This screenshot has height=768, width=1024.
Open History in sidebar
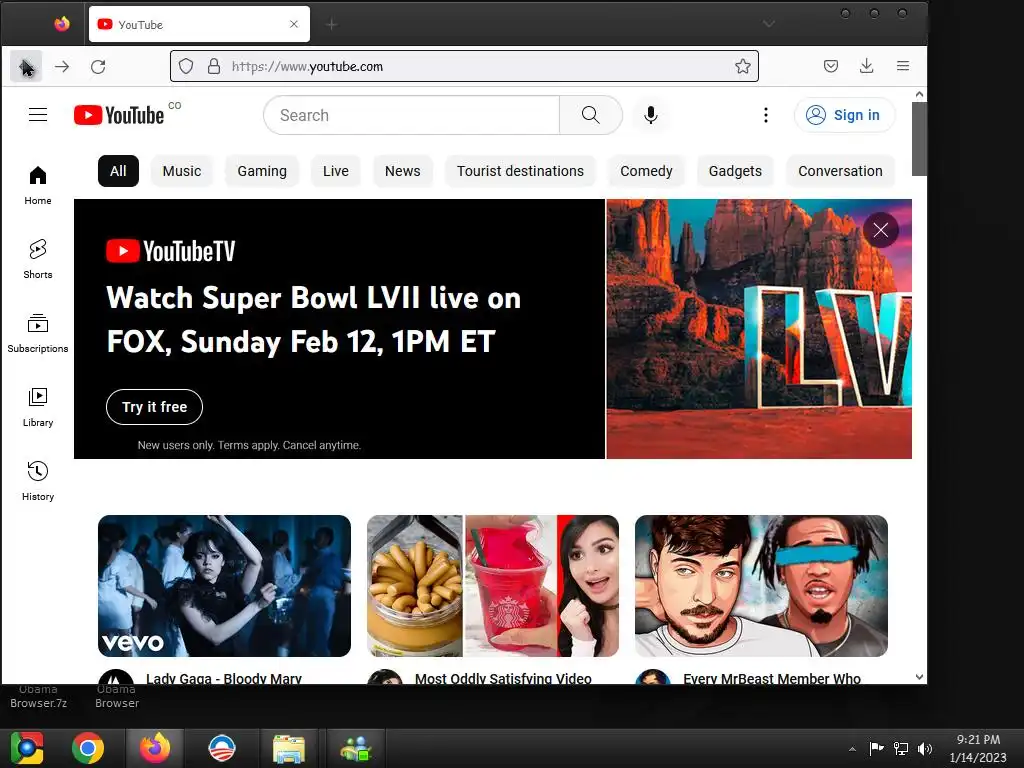coord(38,481)
